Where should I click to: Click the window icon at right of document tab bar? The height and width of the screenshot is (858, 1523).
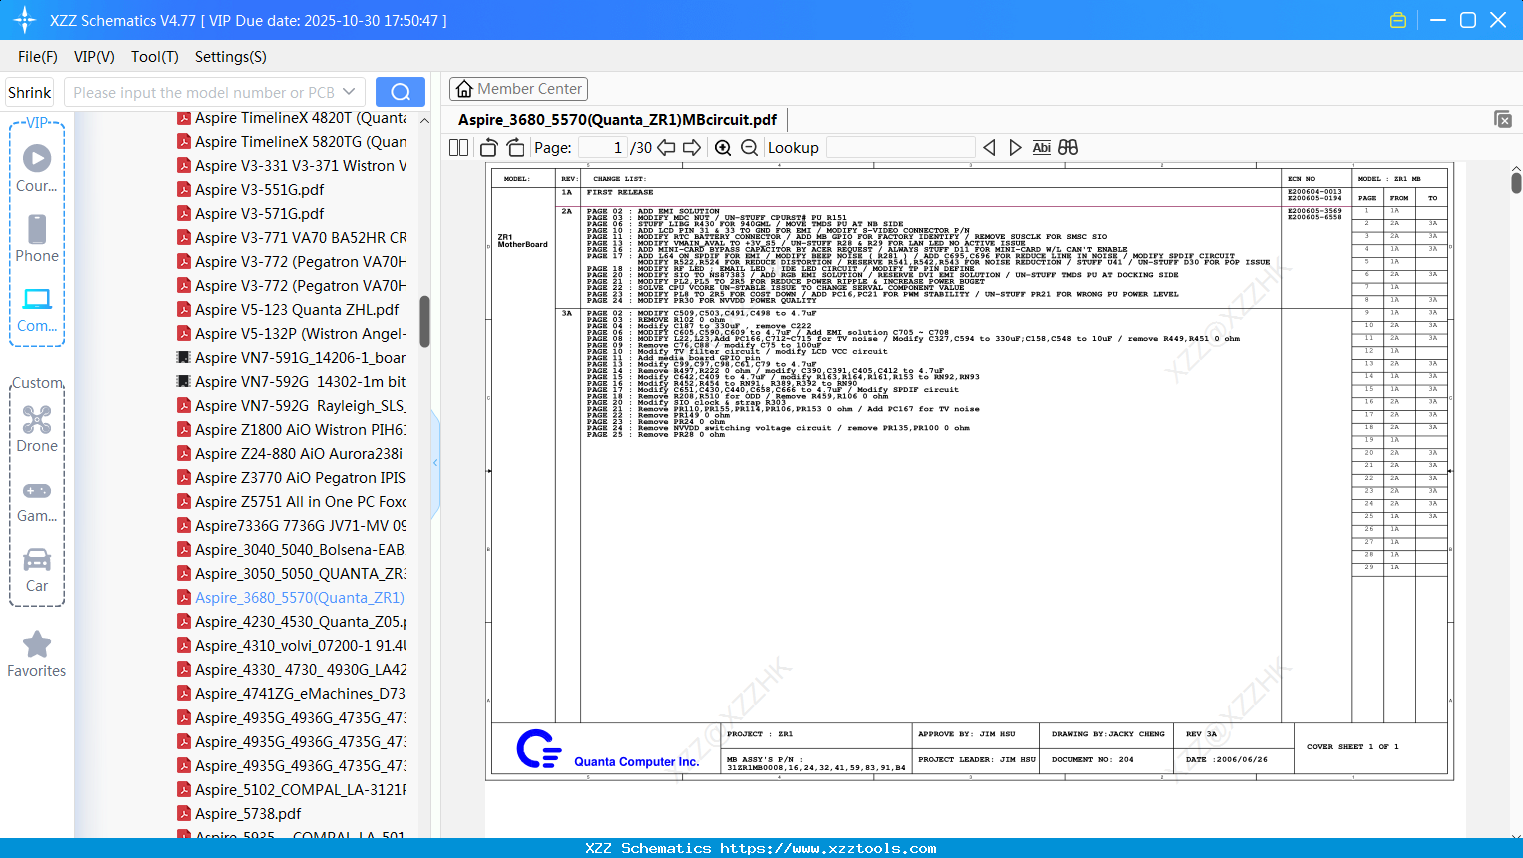pos(1503,119)
